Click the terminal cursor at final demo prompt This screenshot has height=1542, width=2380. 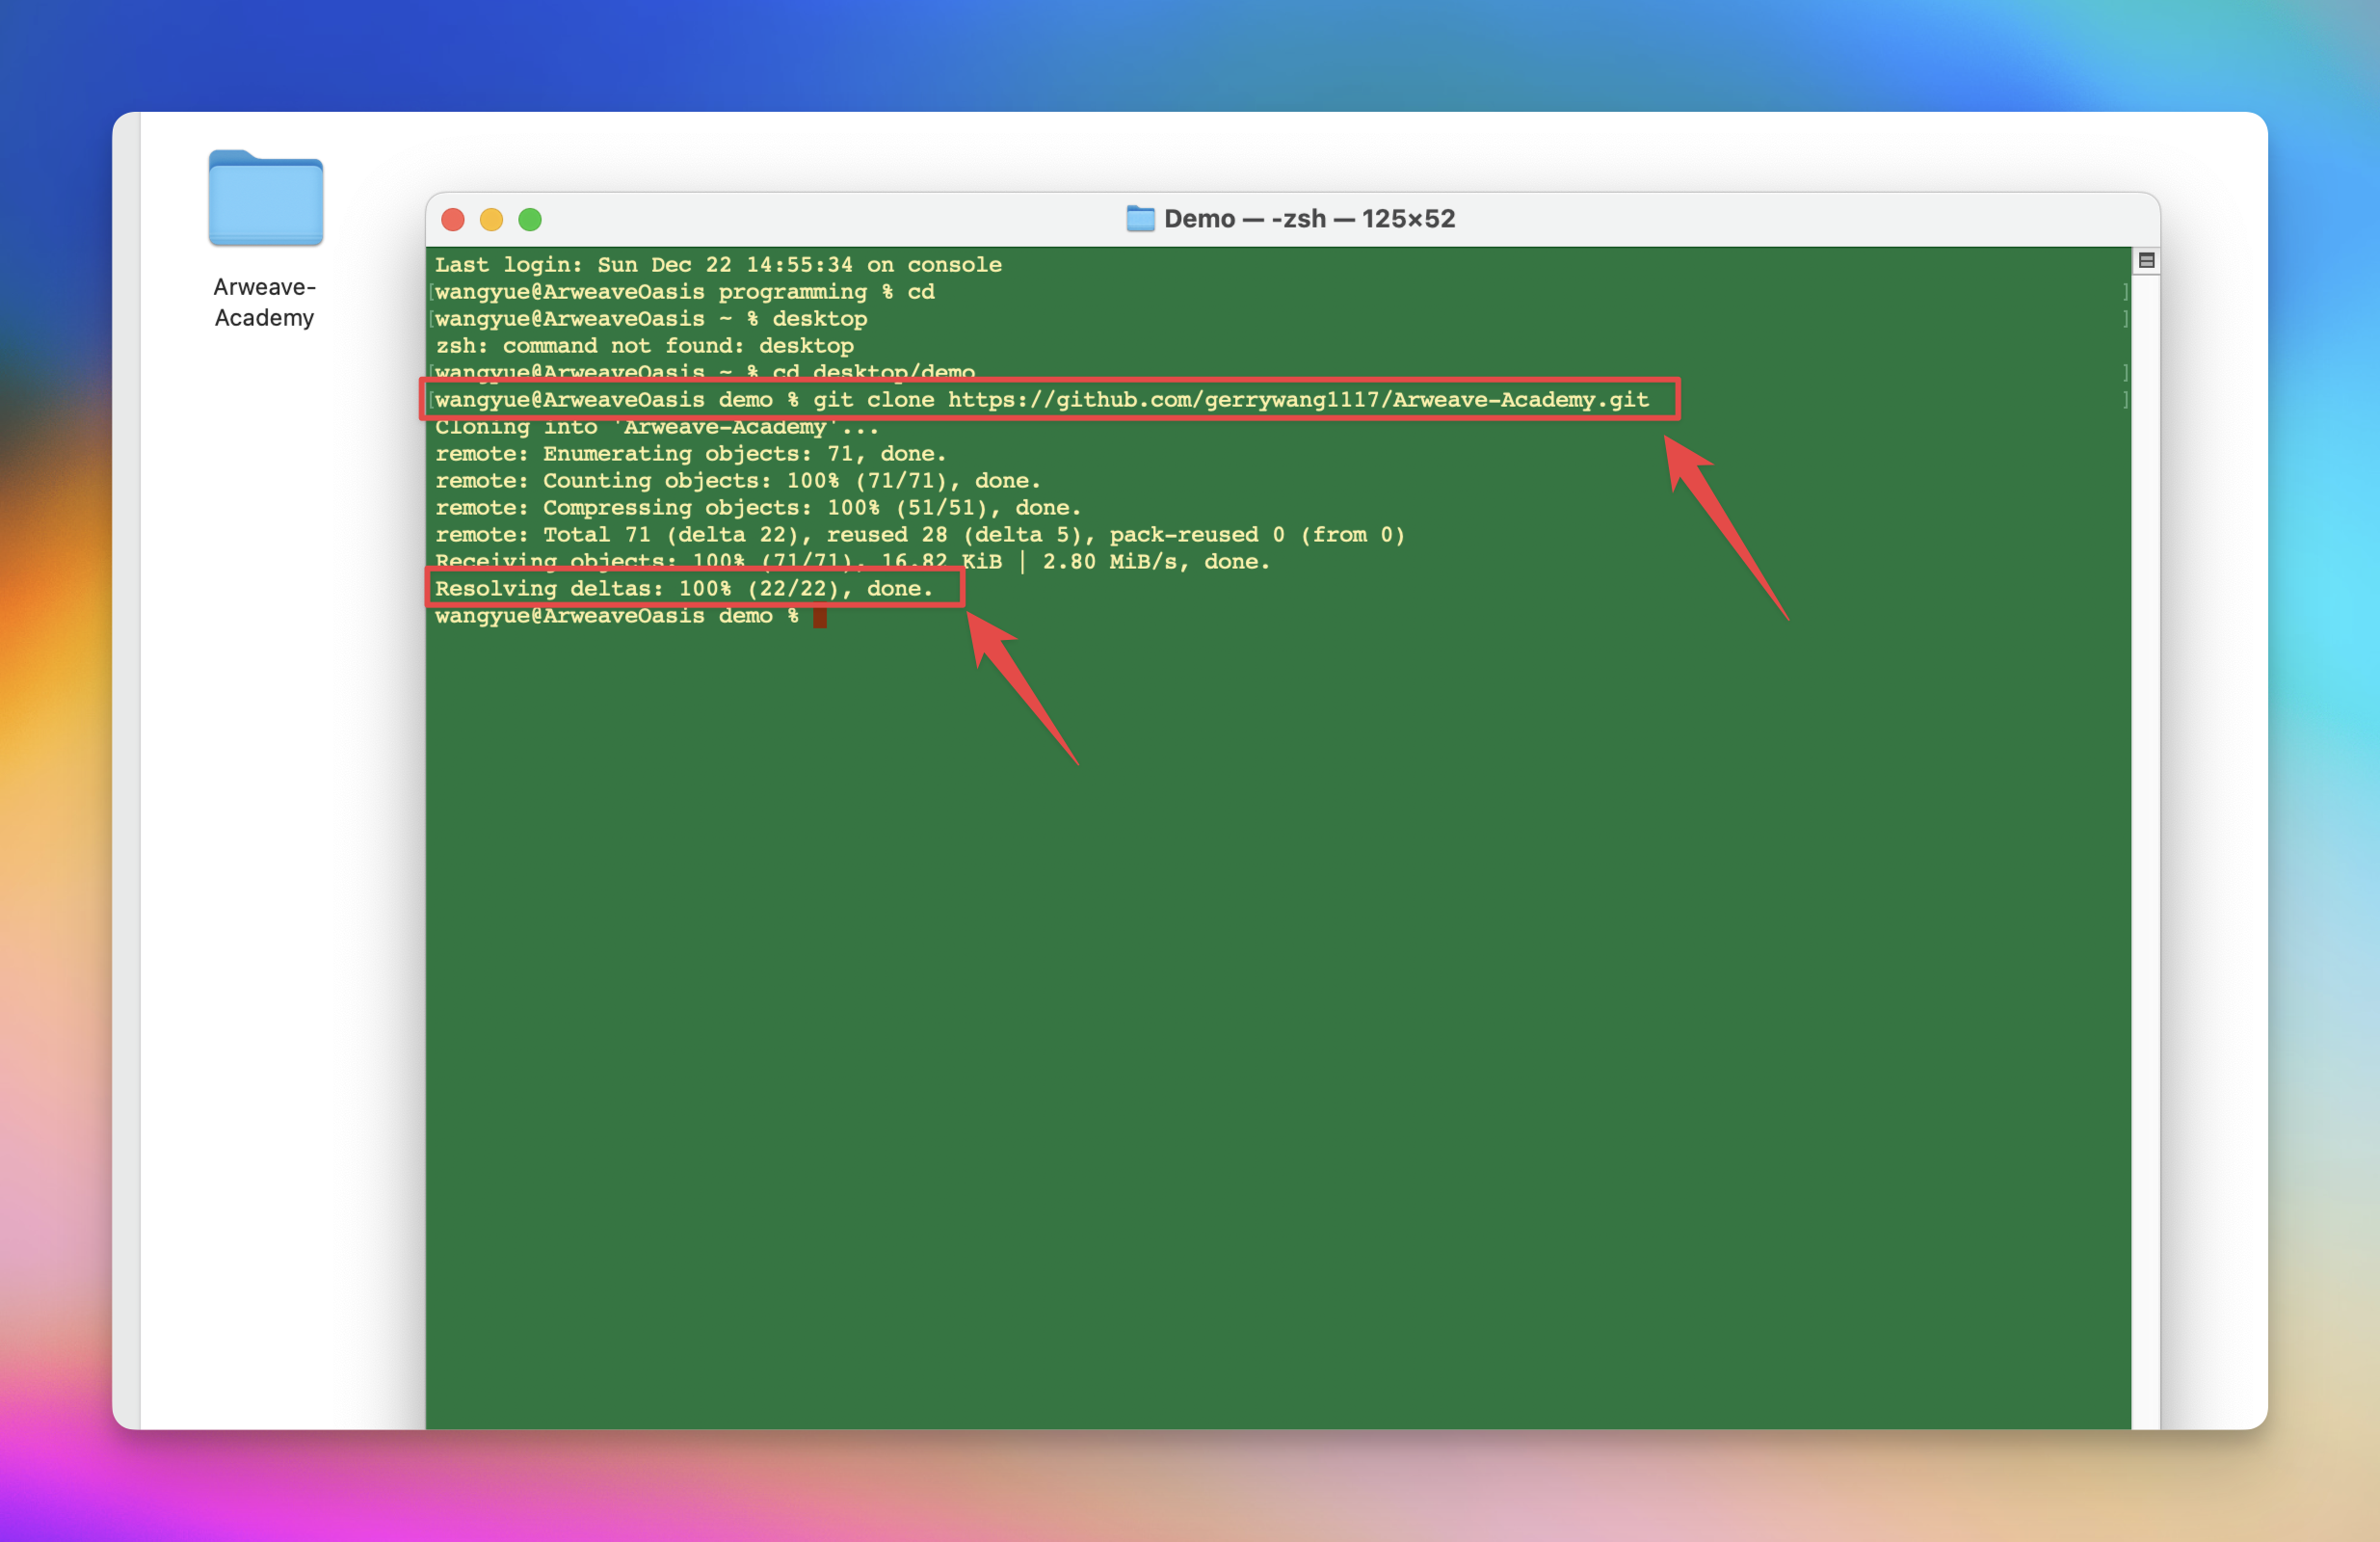[820, 616]
